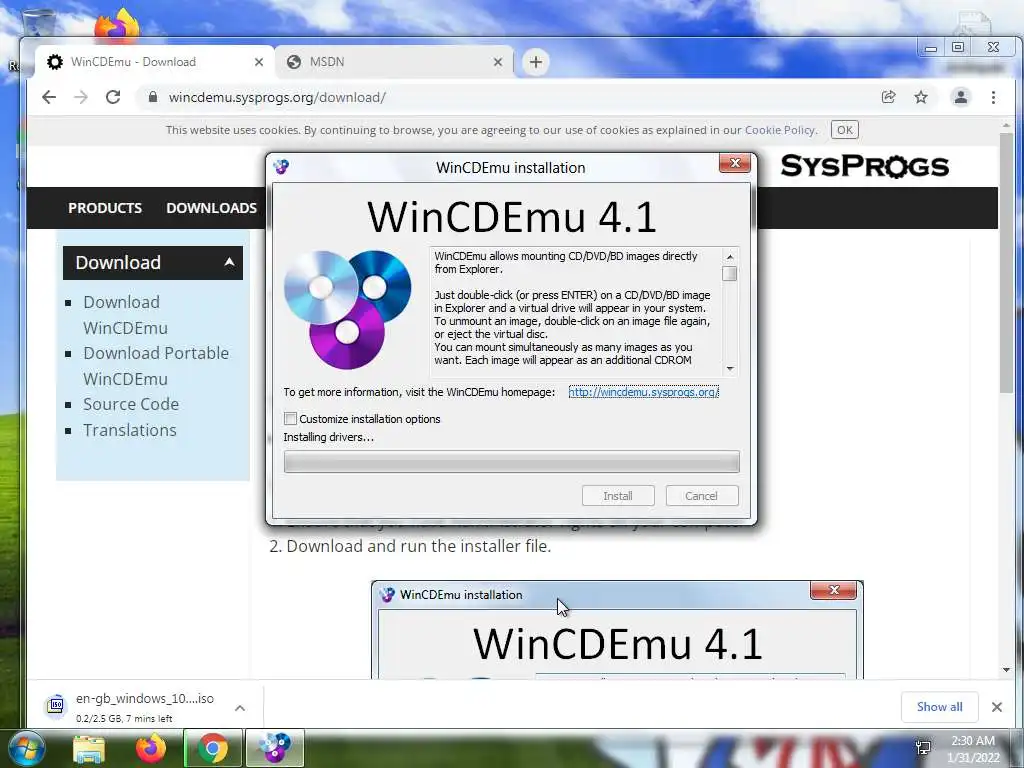1024x768 pixels.
Task: Click the share page icon
Action: coord(888,97)
